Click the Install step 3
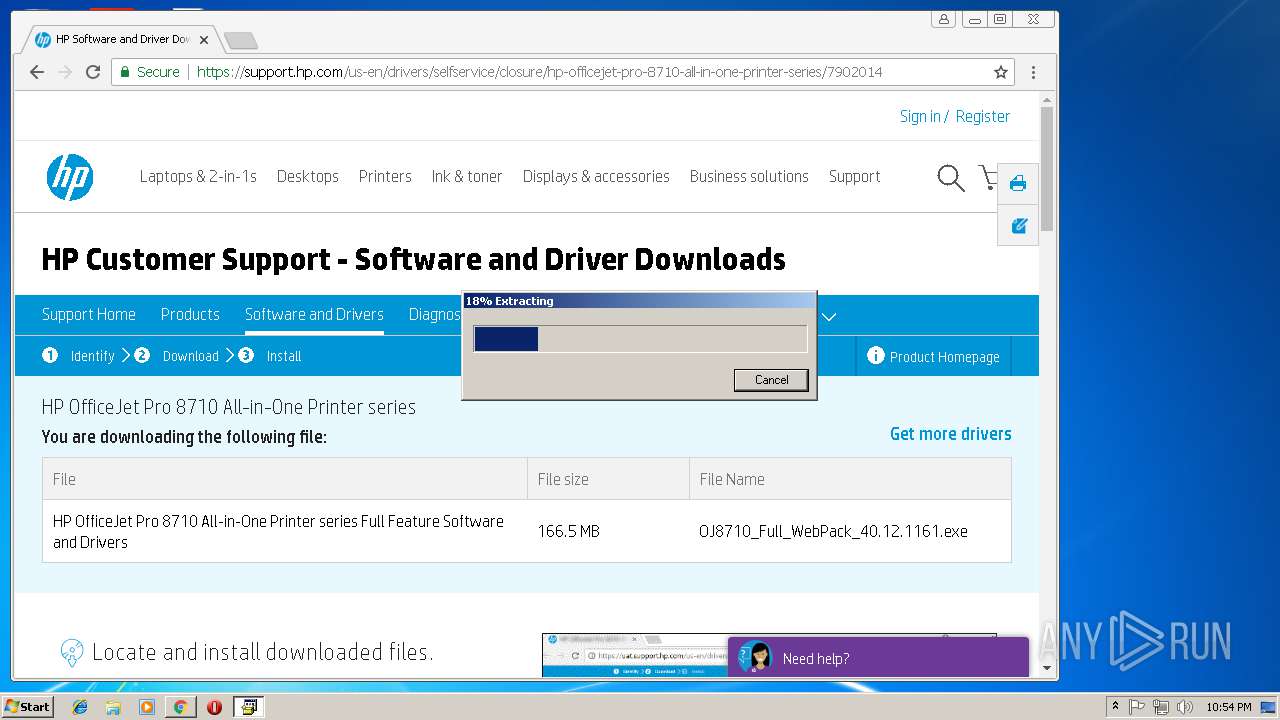The image size is (1280, 720). point(270,356)
